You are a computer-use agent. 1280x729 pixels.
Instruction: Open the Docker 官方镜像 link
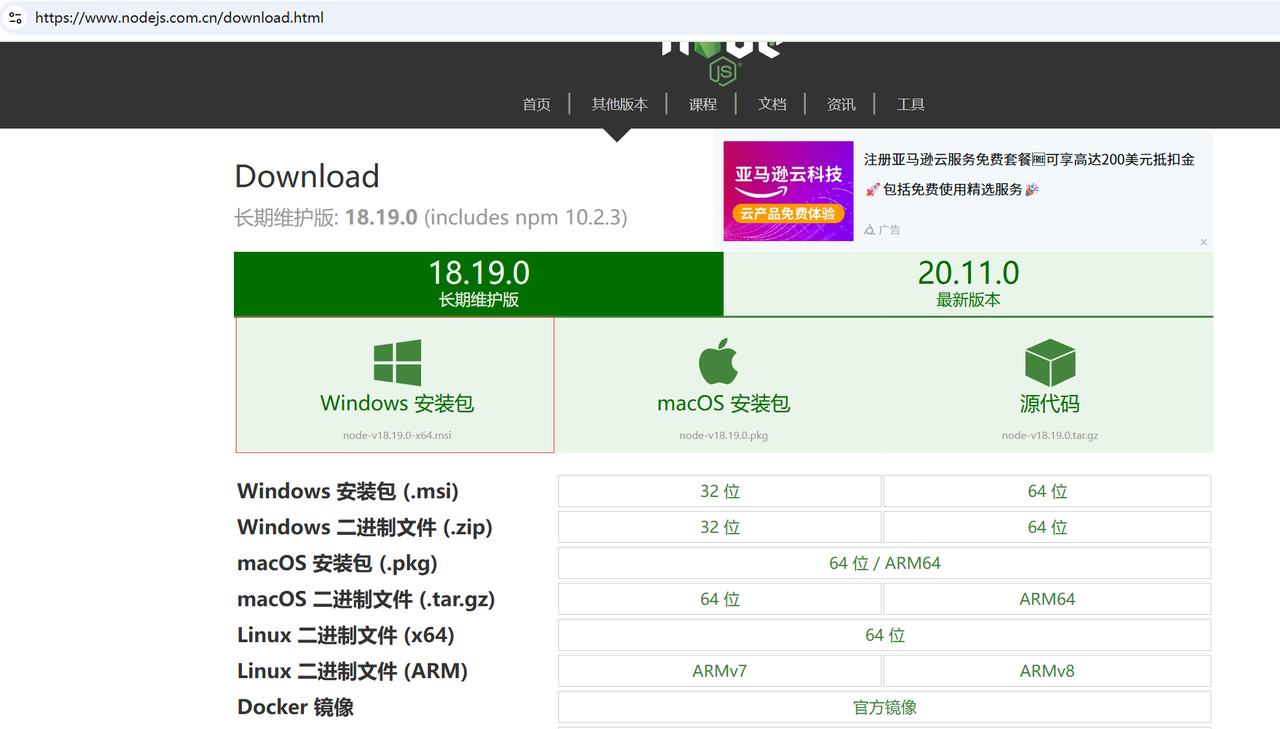click(884, 706)
